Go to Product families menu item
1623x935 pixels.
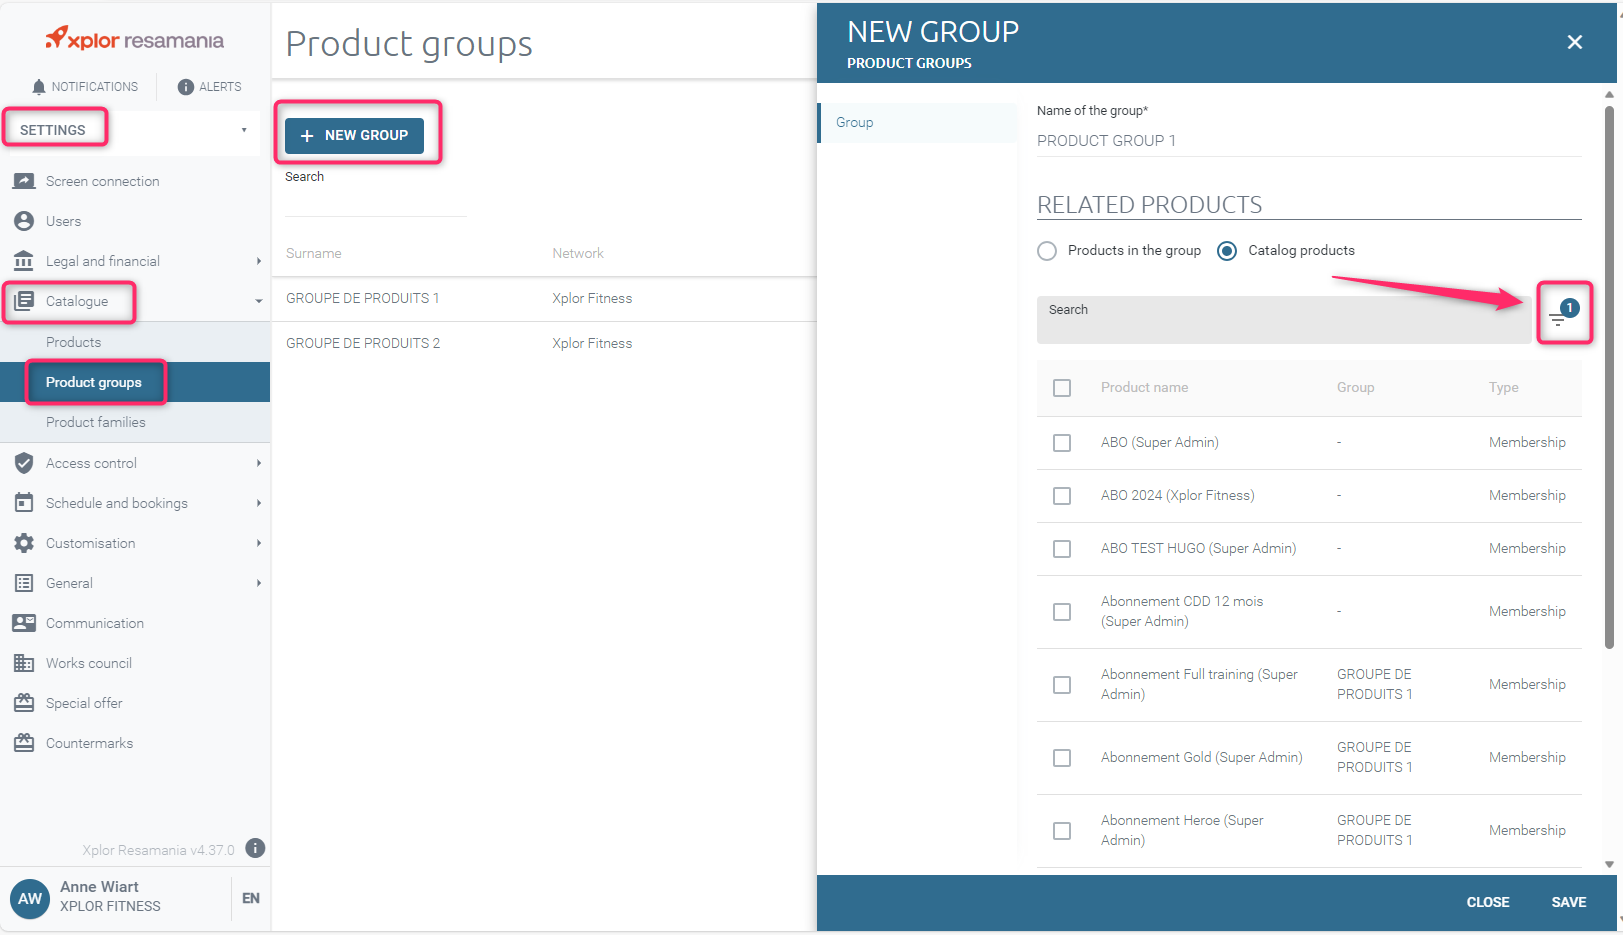click(x=96, y=422)
